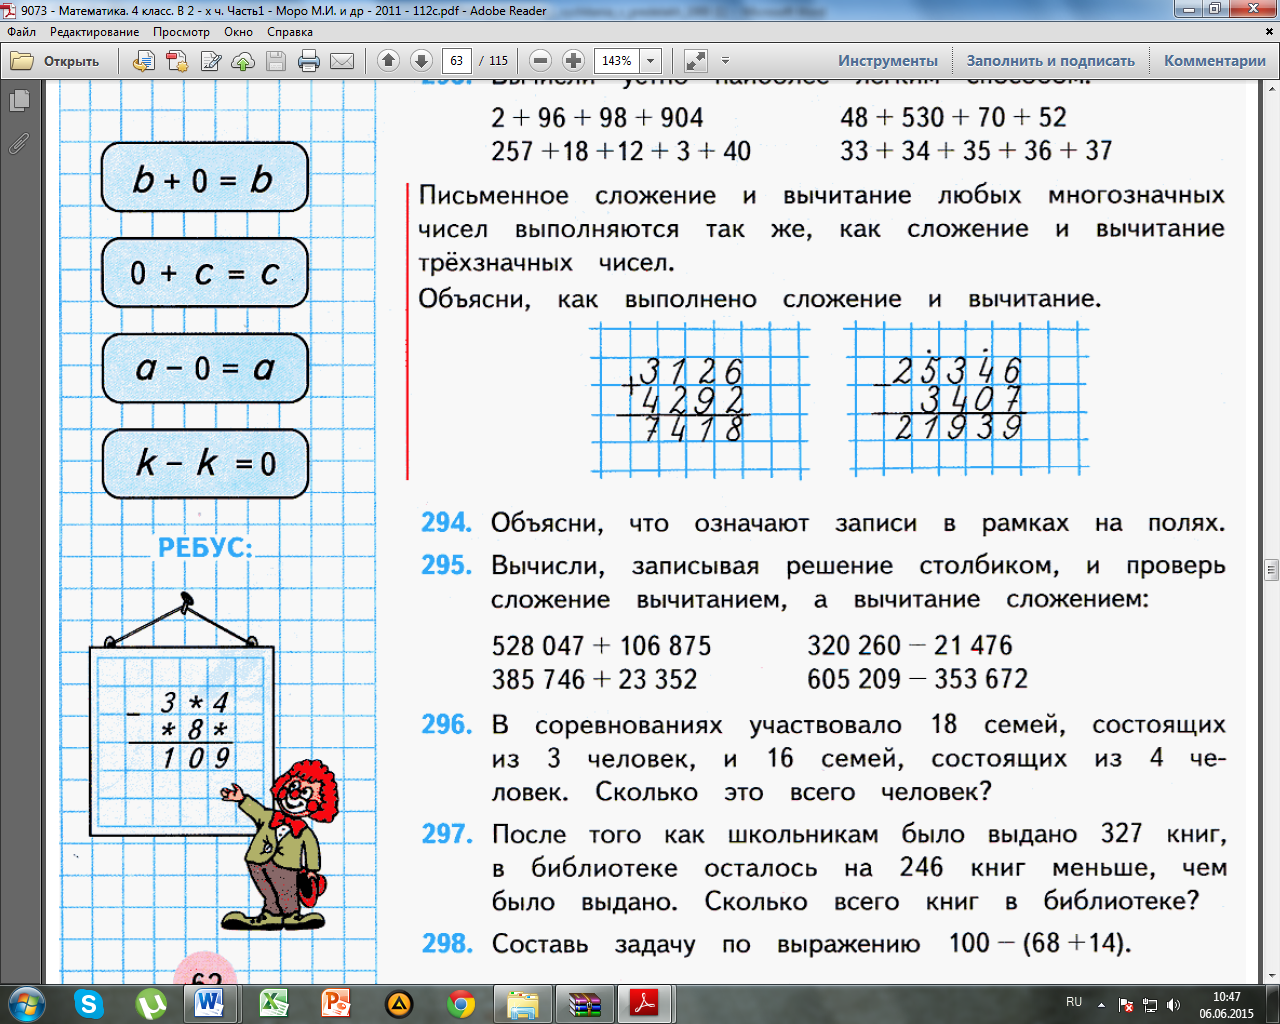This screenshot has width=1280, height=1024.
Task: Open the Комментарии pane
Action: tap(1215, 61)
